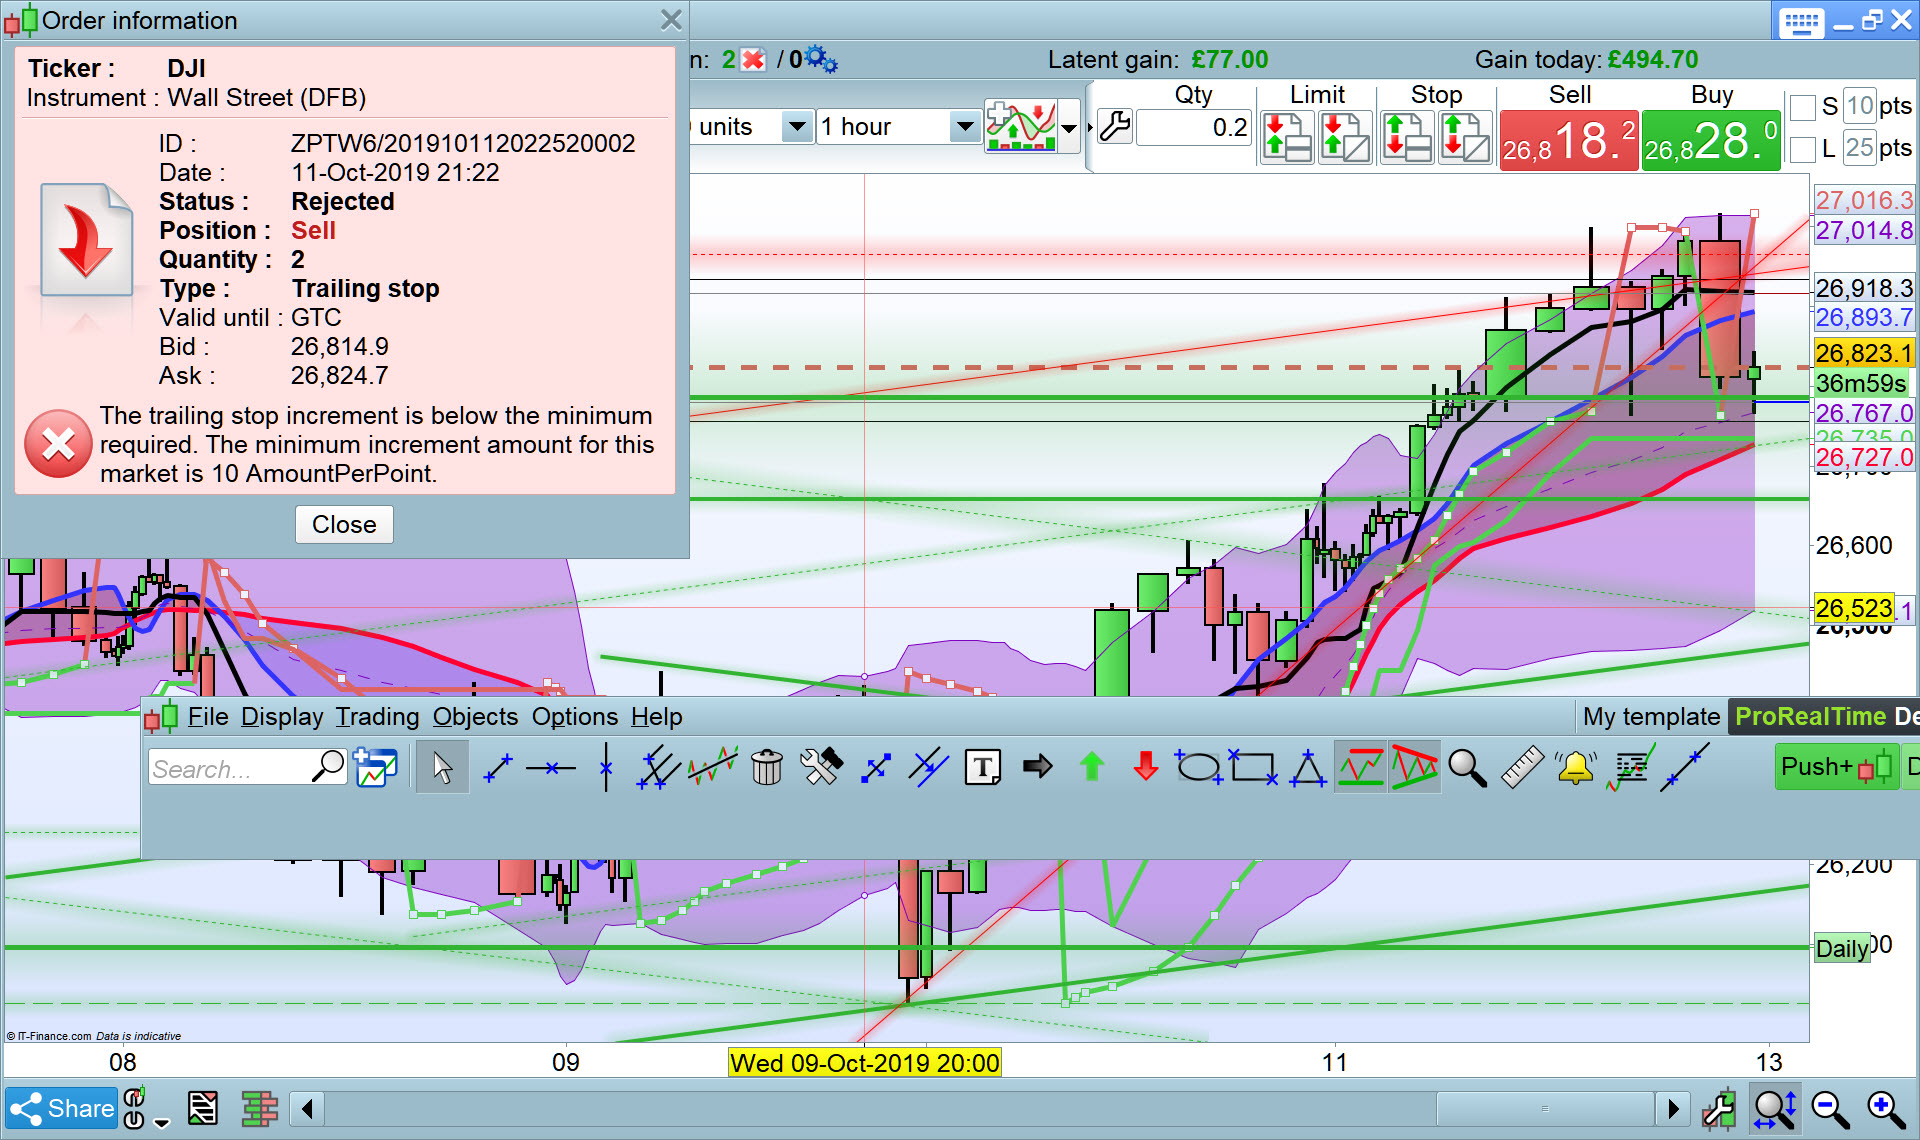Toggle the horizontal zoom lock icon
The image size is (1920, 1140).
click(1775, 1109)
